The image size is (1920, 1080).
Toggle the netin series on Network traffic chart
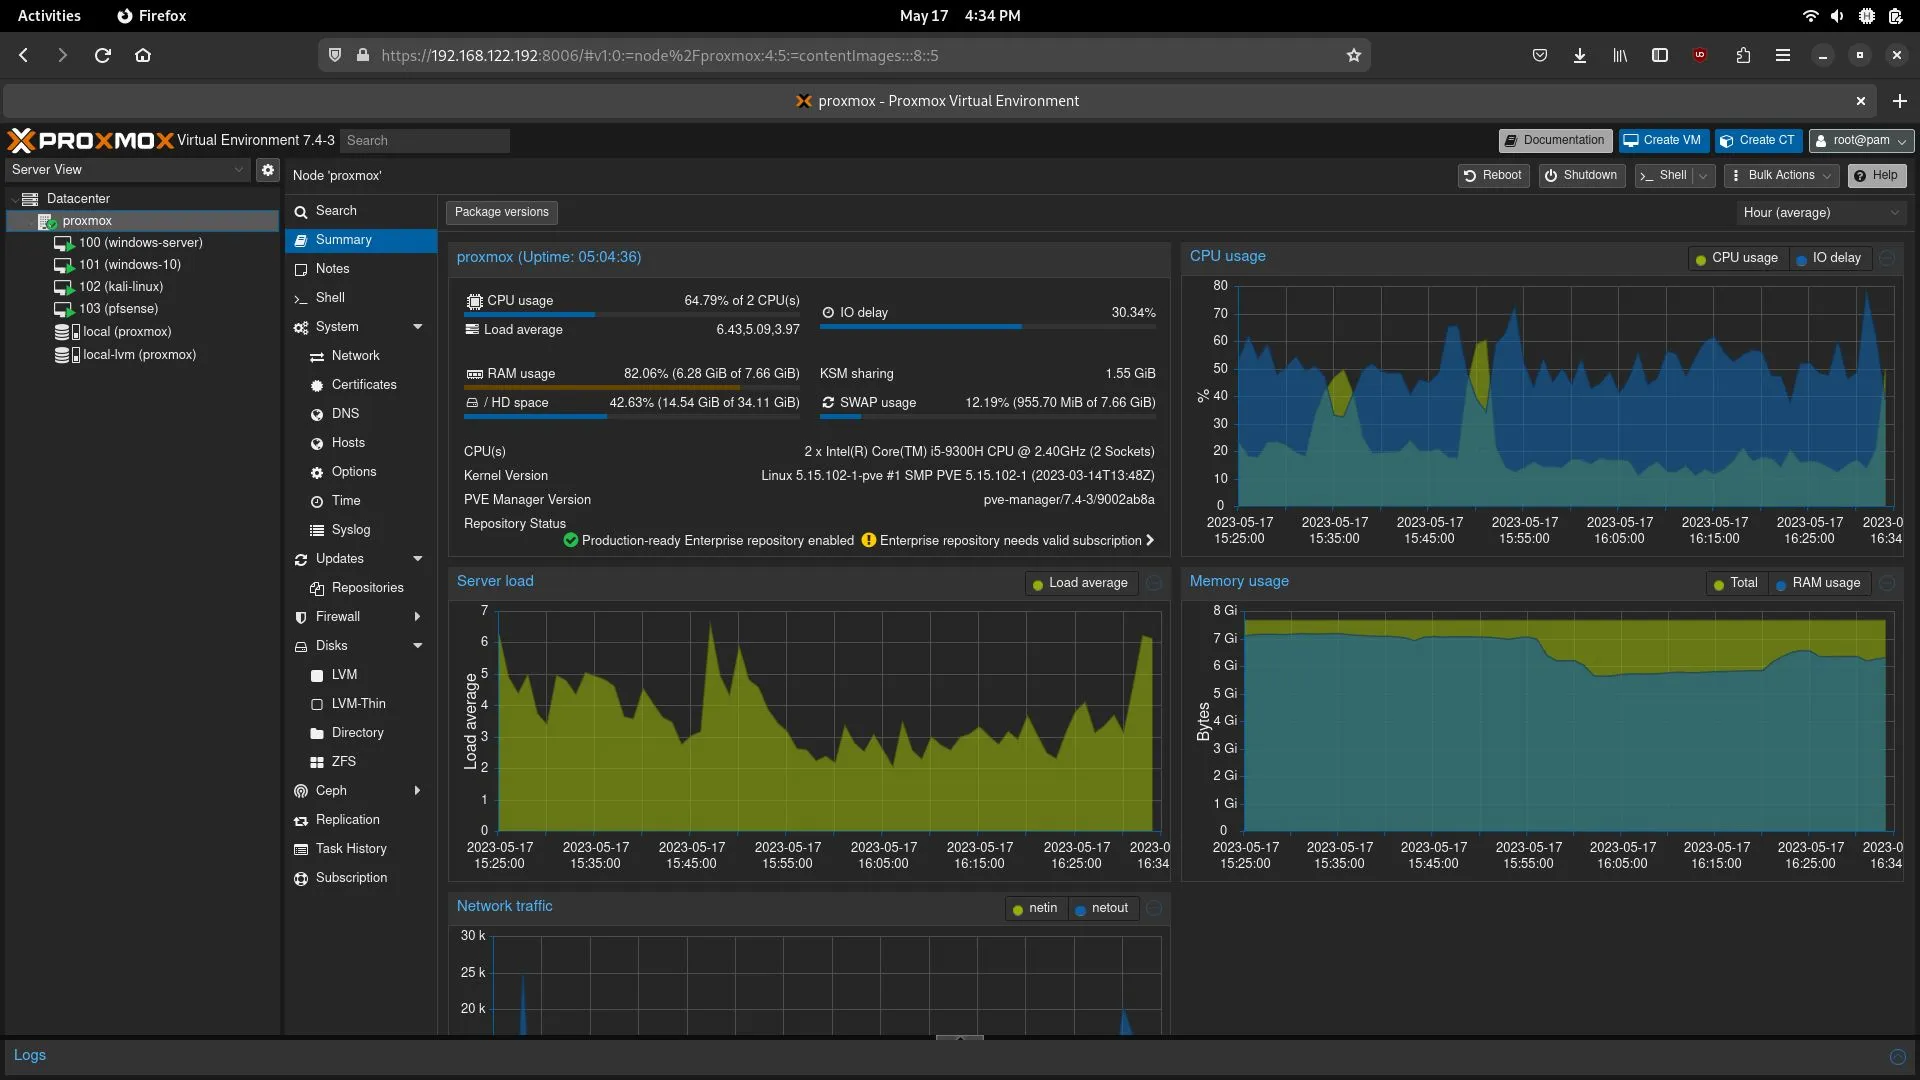click(1036, 908)
